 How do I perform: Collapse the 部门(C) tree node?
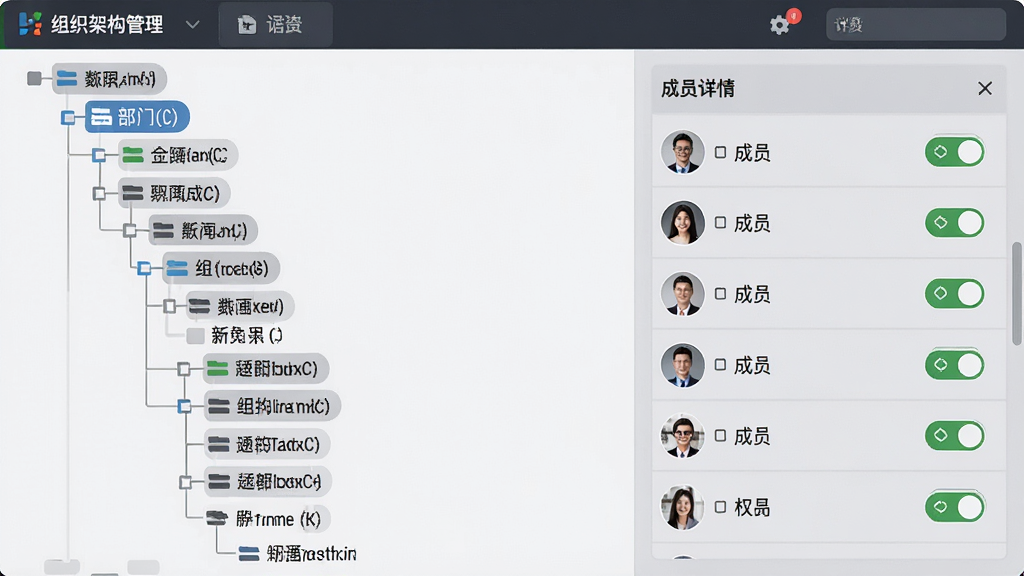[68, 118]
